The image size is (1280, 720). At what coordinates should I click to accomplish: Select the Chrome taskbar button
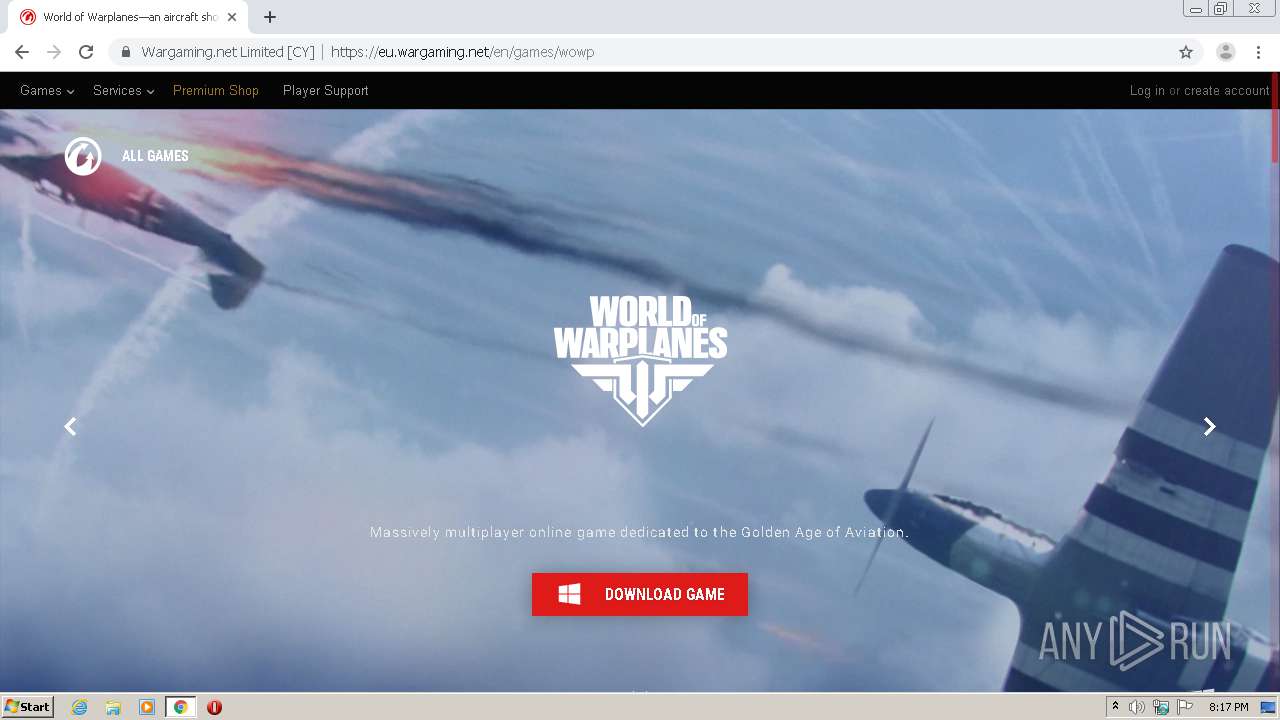click(x=180, y=707)
